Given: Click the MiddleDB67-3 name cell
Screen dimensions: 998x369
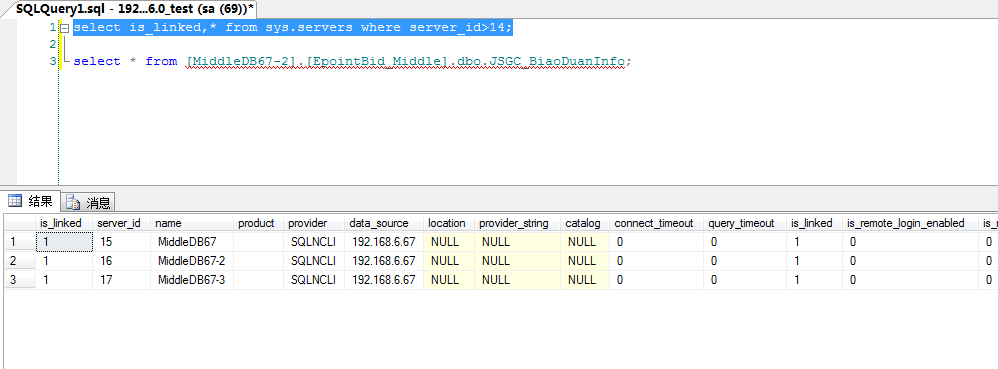Looking at the screenshot, I should (x=192, y=280).
